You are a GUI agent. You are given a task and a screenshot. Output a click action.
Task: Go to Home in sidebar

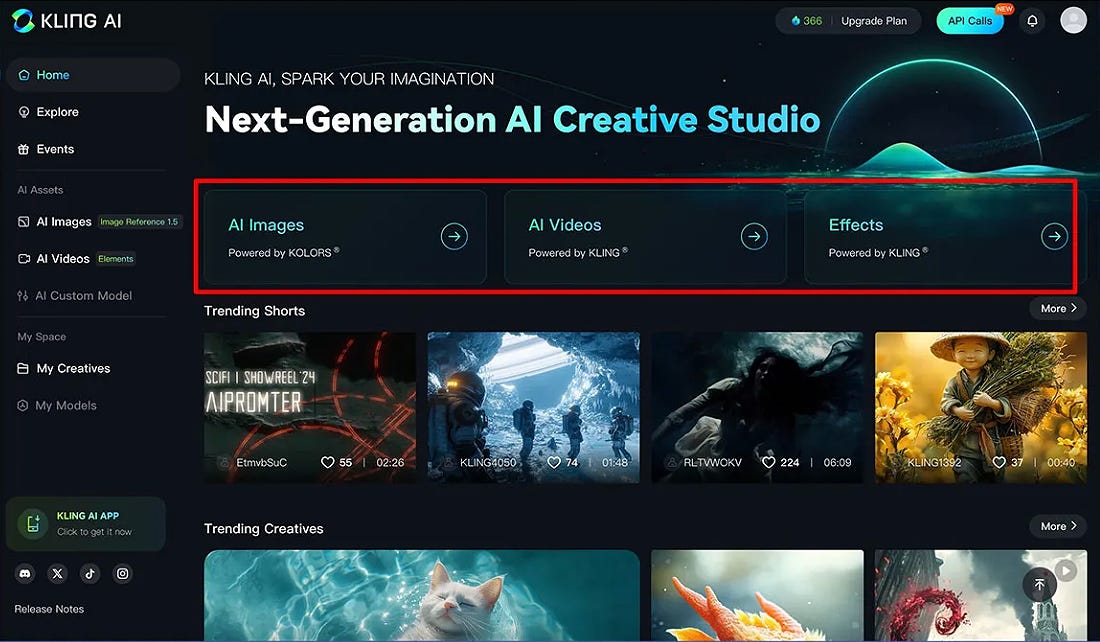93,75
